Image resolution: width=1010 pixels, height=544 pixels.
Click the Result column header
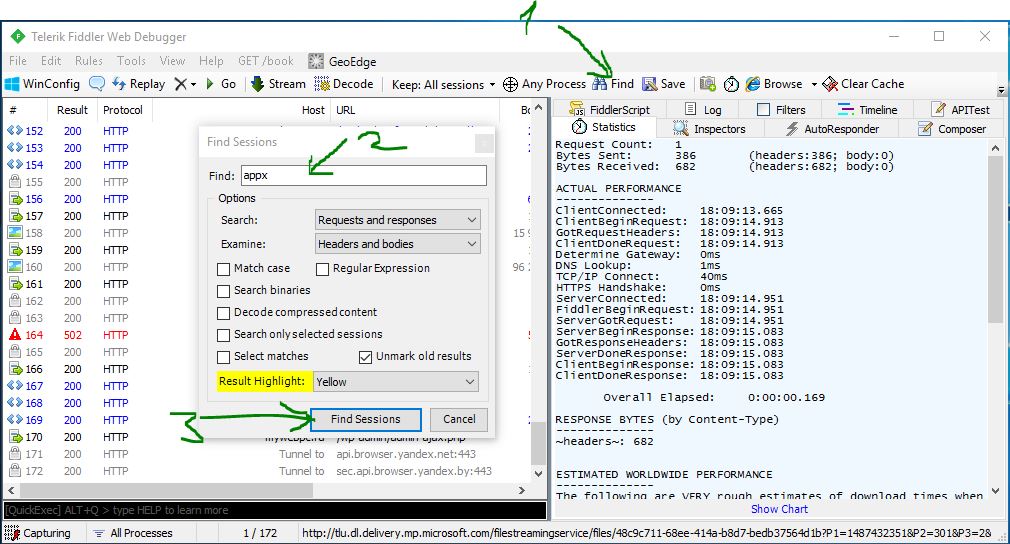click(x=72, y=110)
